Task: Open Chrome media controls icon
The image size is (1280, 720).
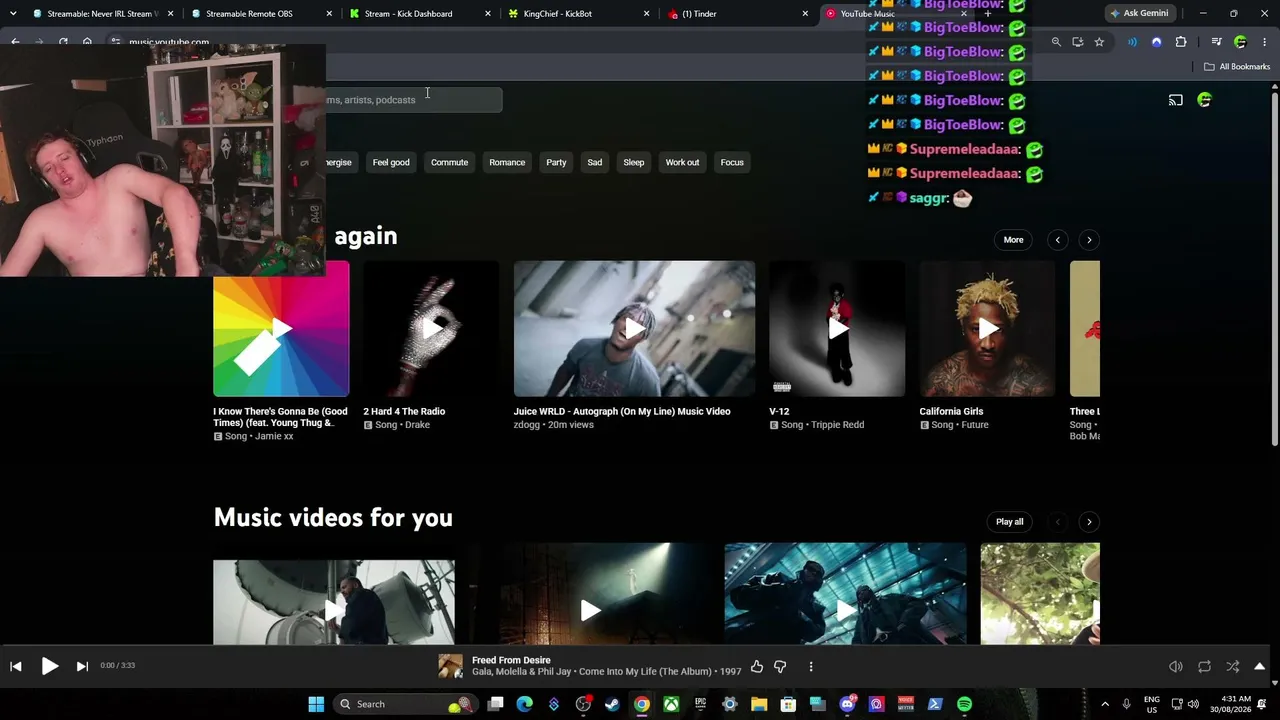Action: [x=1216, y=42]
